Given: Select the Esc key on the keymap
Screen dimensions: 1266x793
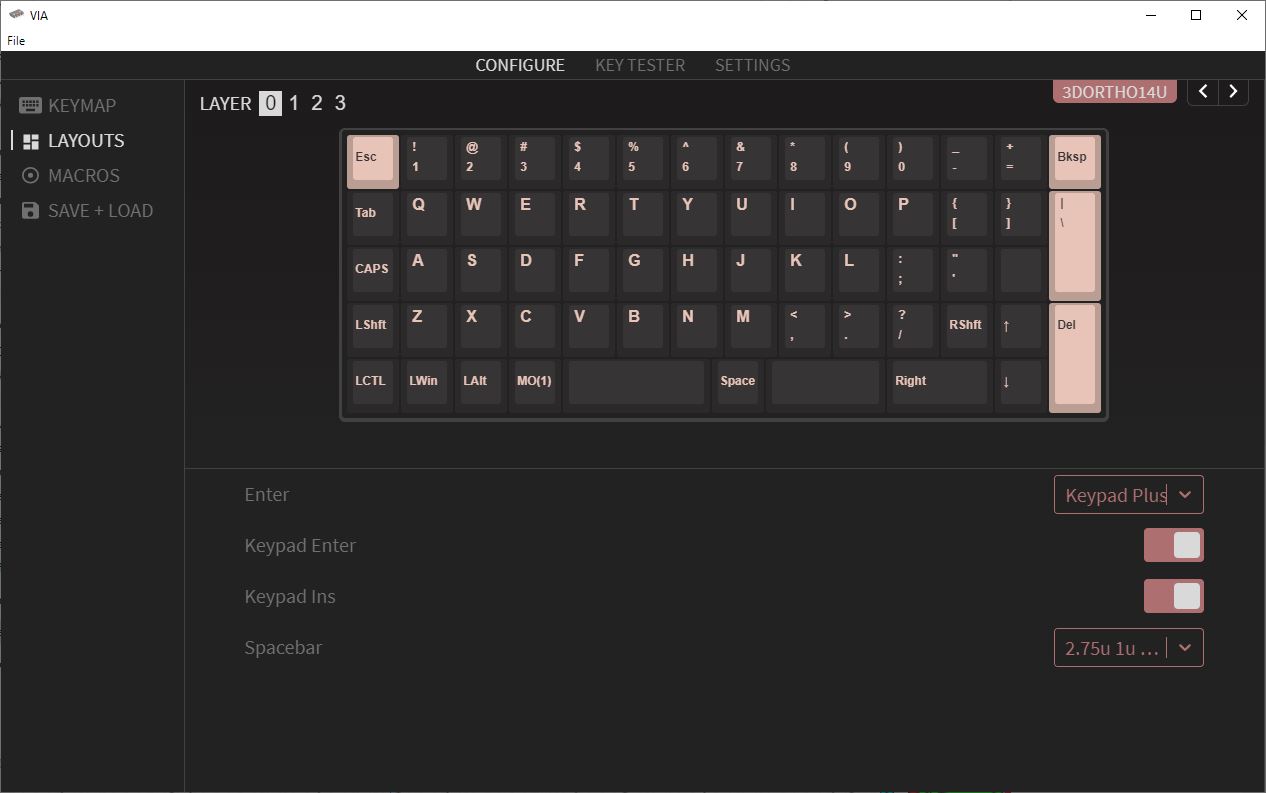Looking at the screenshot, I should coord(371,159).
